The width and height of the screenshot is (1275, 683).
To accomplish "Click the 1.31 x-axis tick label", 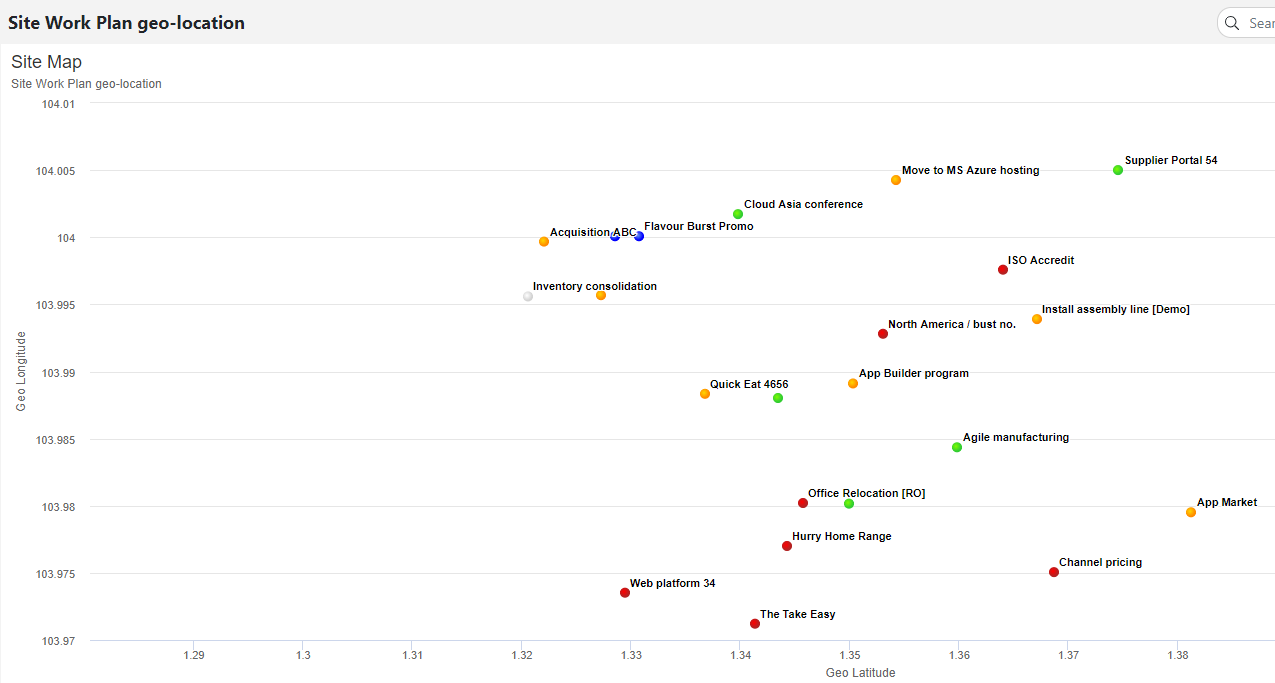I will pos(412,656).
